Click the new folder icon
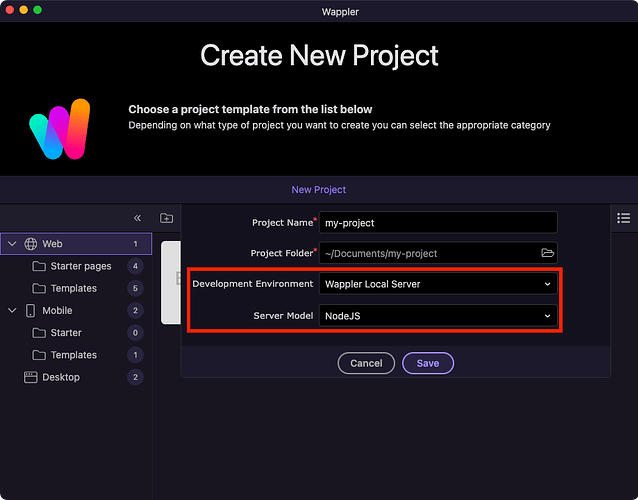 167,218
